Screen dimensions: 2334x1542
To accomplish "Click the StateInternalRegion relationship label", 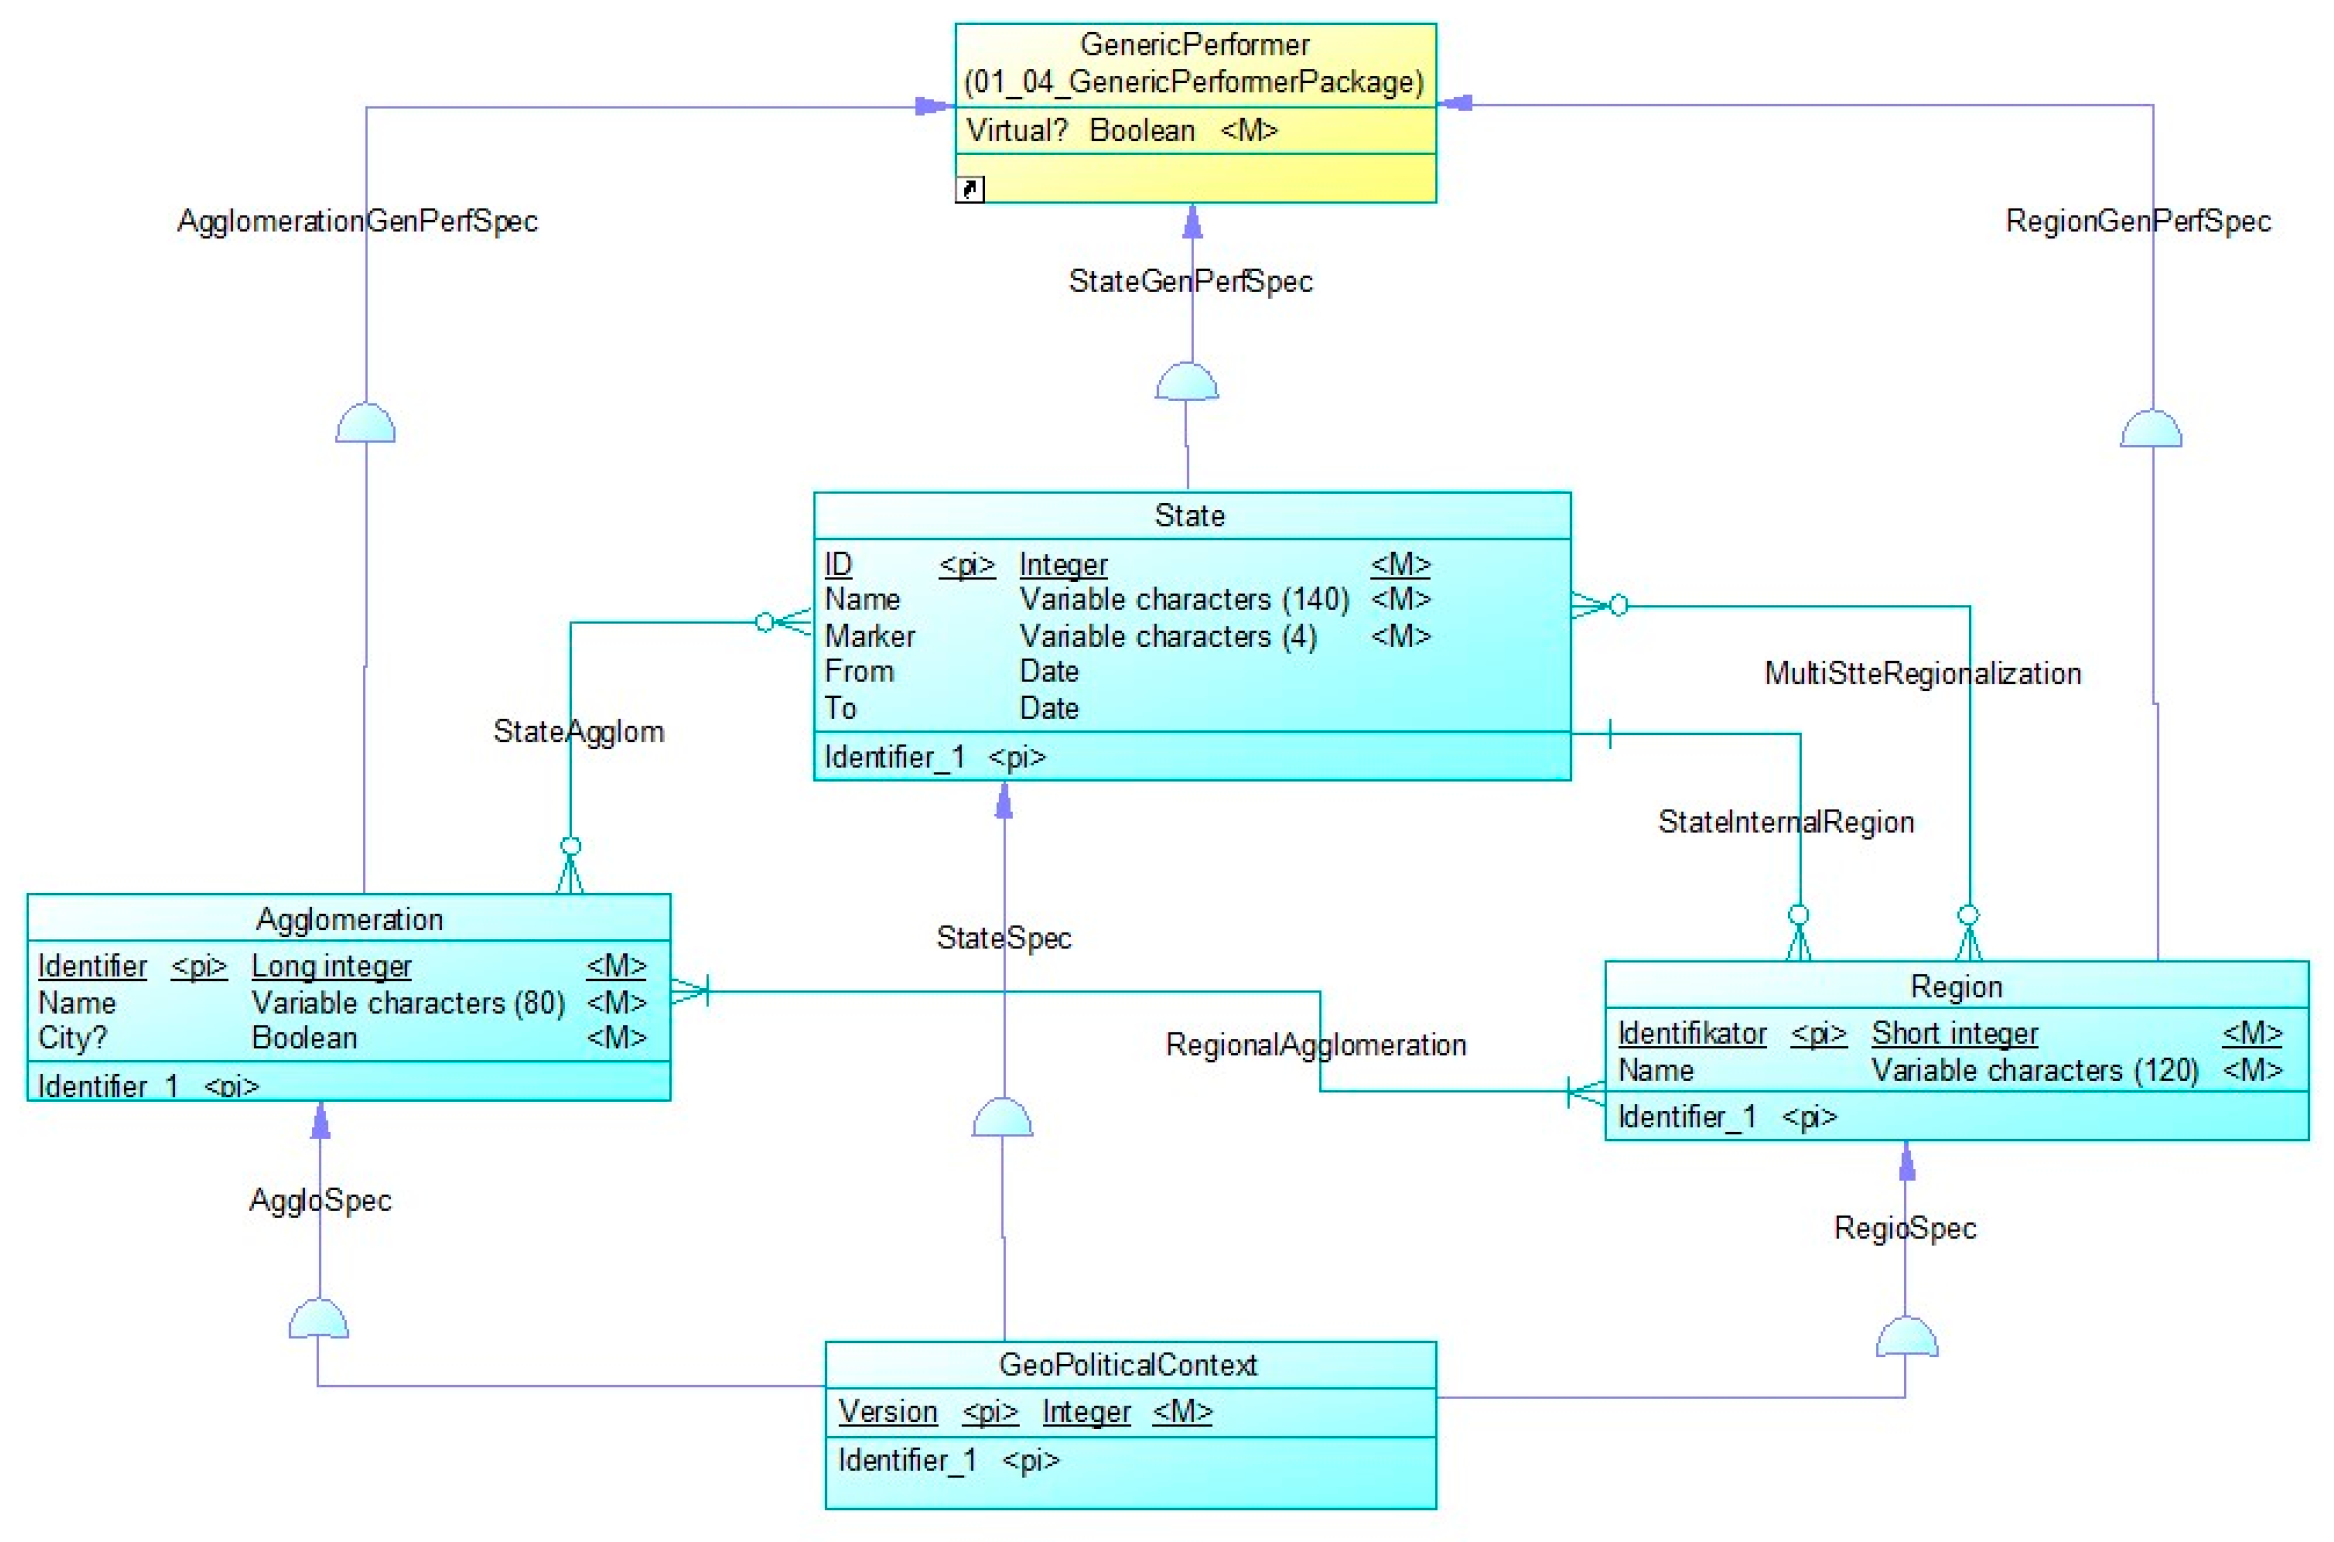I will coord(1785,822).
